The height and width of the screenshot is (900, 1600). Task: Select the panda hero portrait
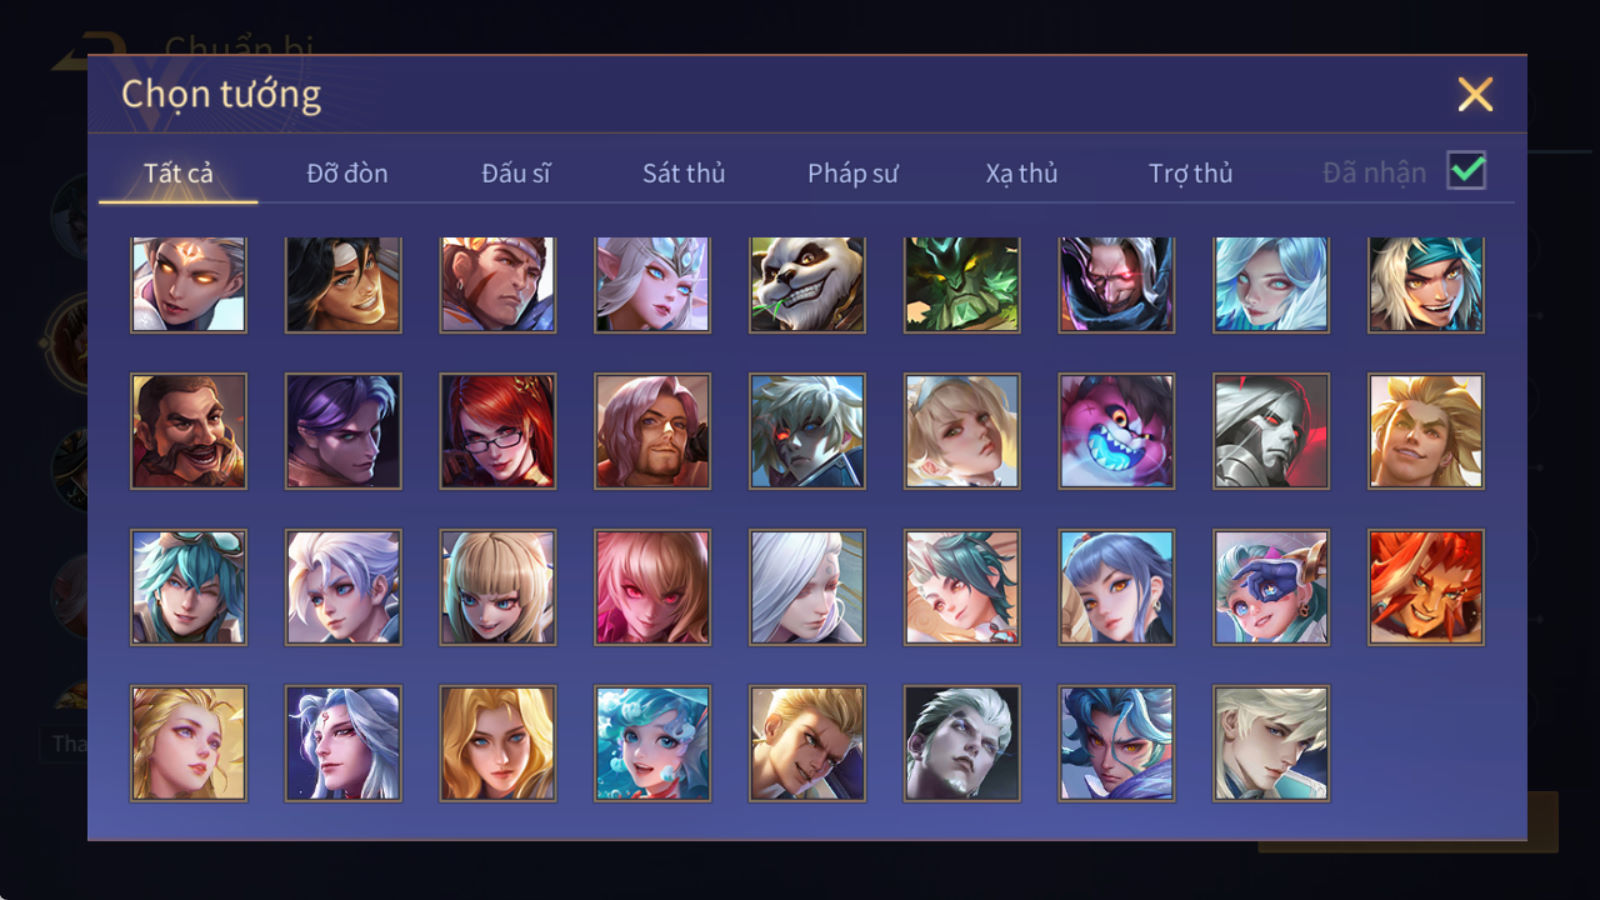point(807,285)
